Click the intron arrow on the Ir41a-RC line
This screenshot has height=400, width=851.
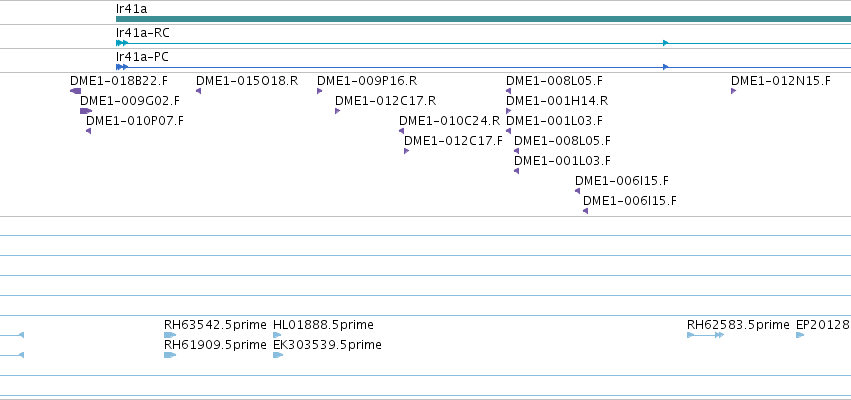tap(666, 43)
